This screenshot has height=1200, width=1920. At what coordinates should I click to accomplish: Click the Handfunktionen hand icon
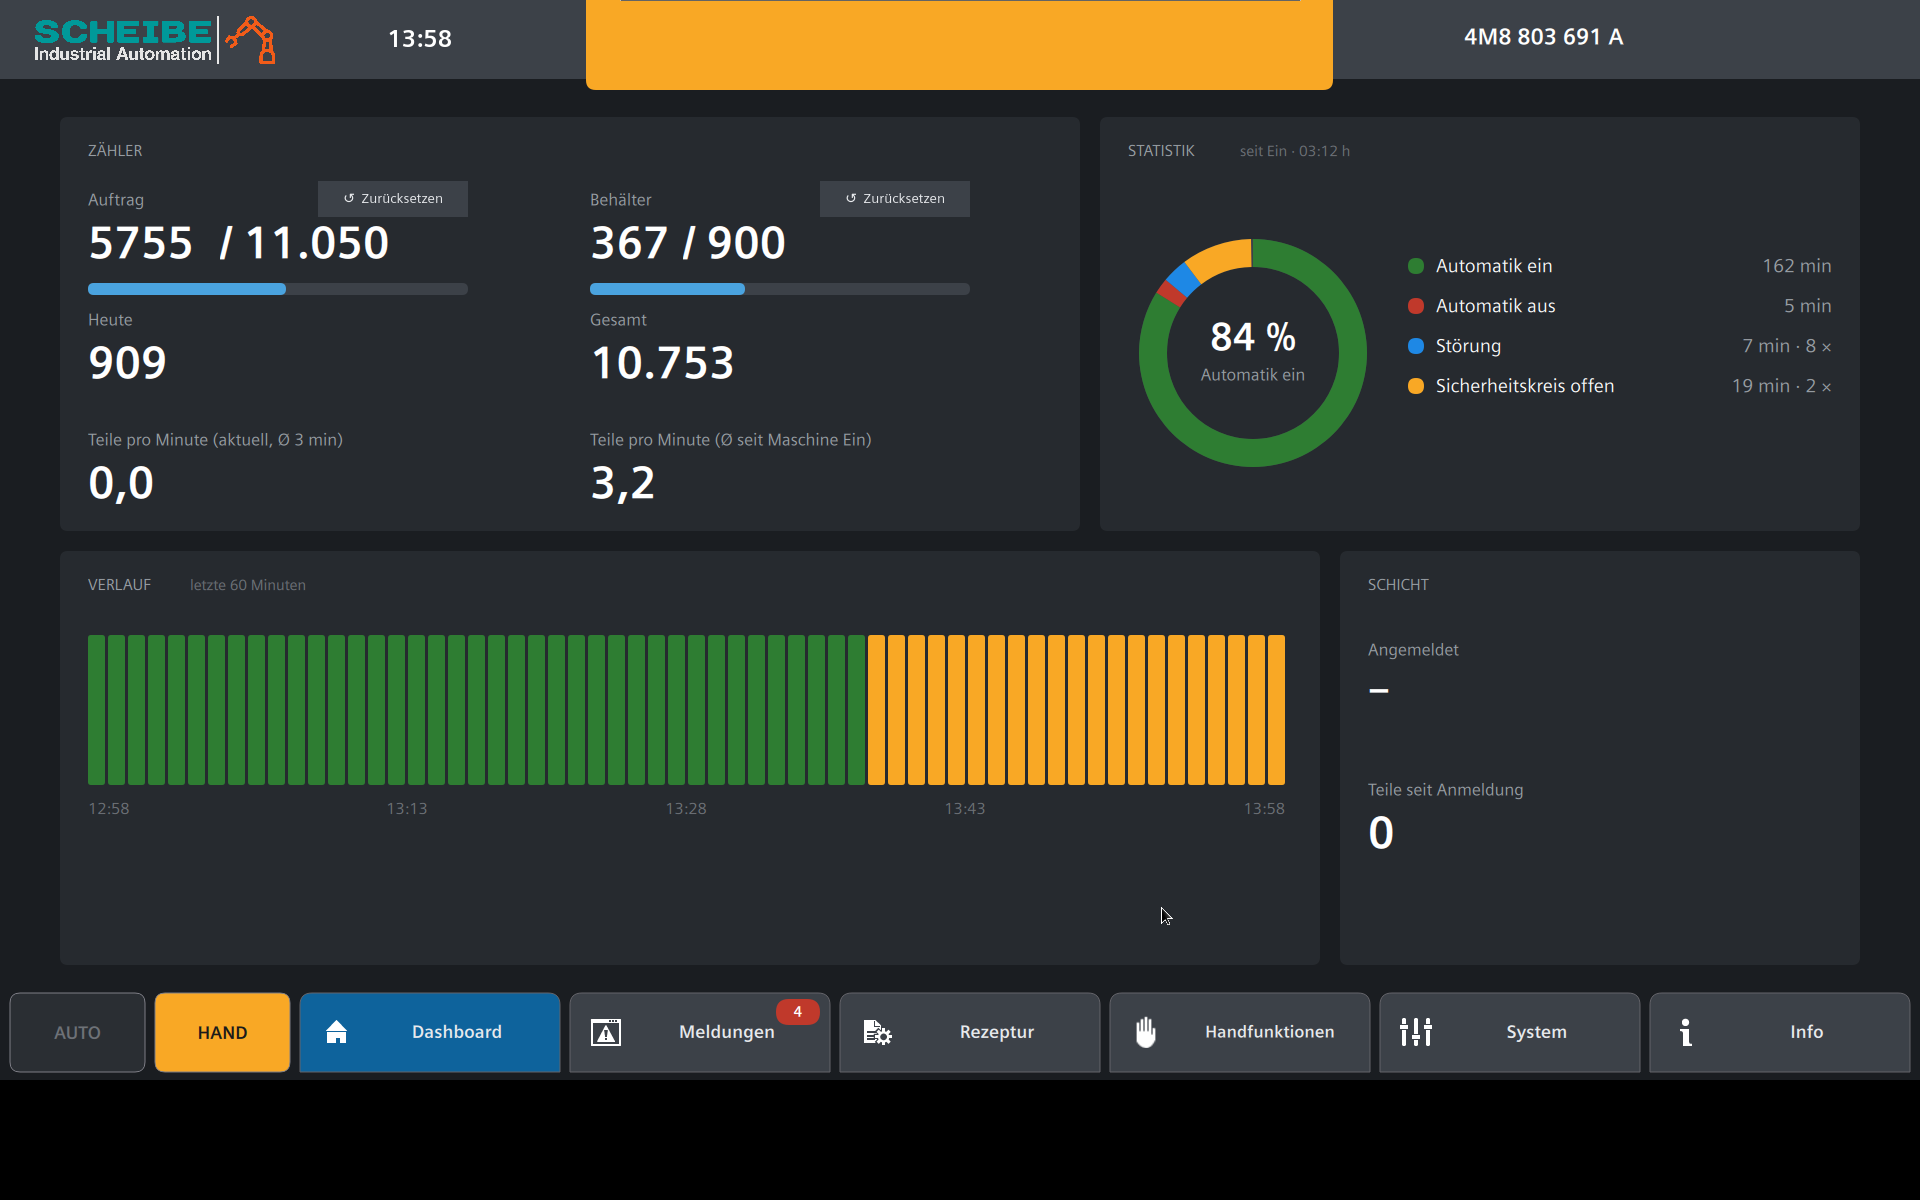(x=1146, y=1032)
